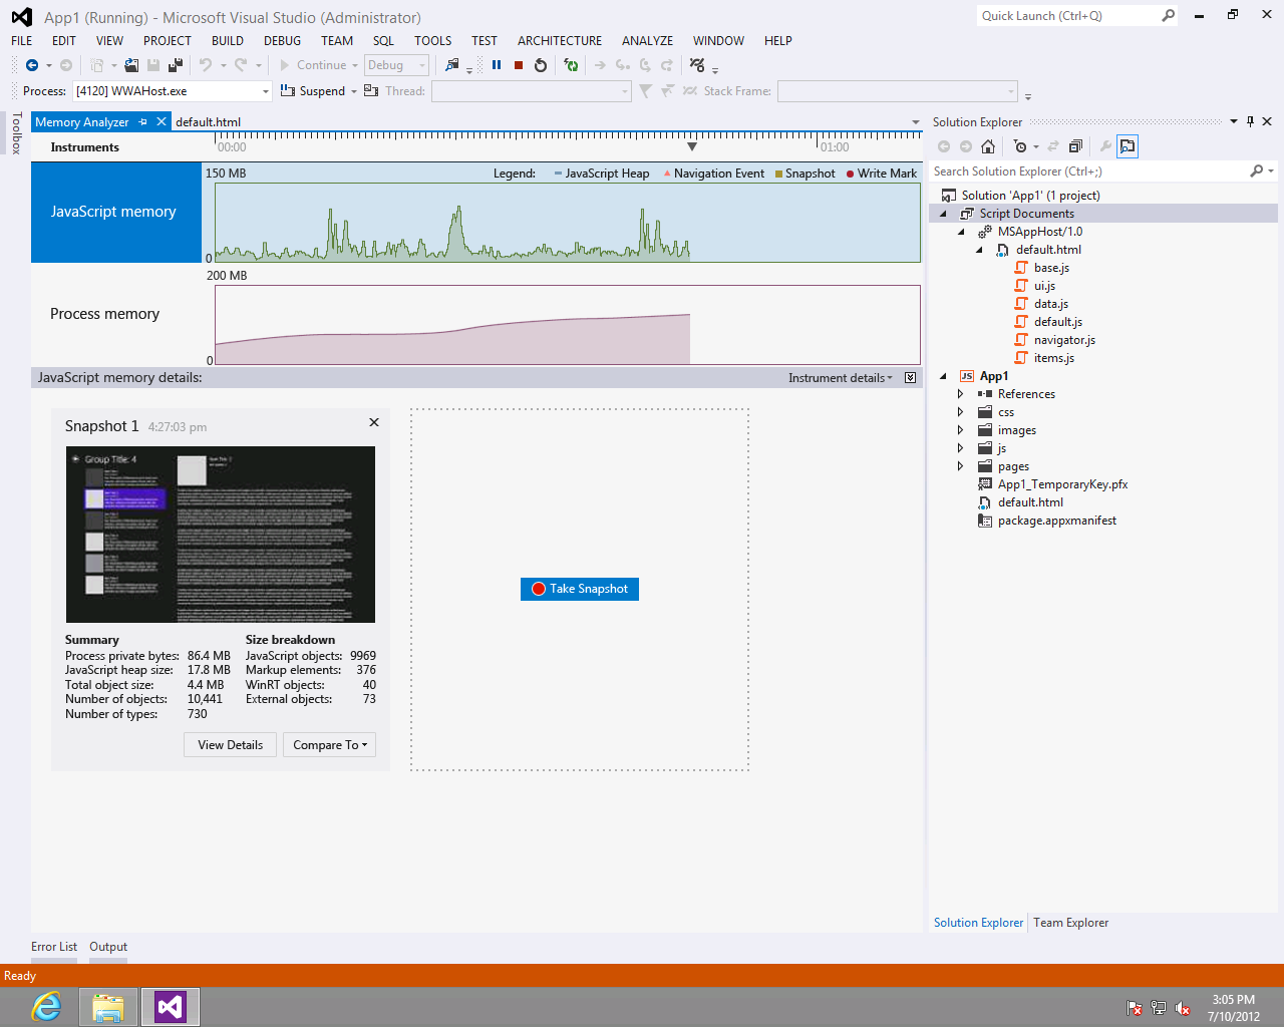
Task: Switch to the Team Explorer tab
Action: [1071, 923]
